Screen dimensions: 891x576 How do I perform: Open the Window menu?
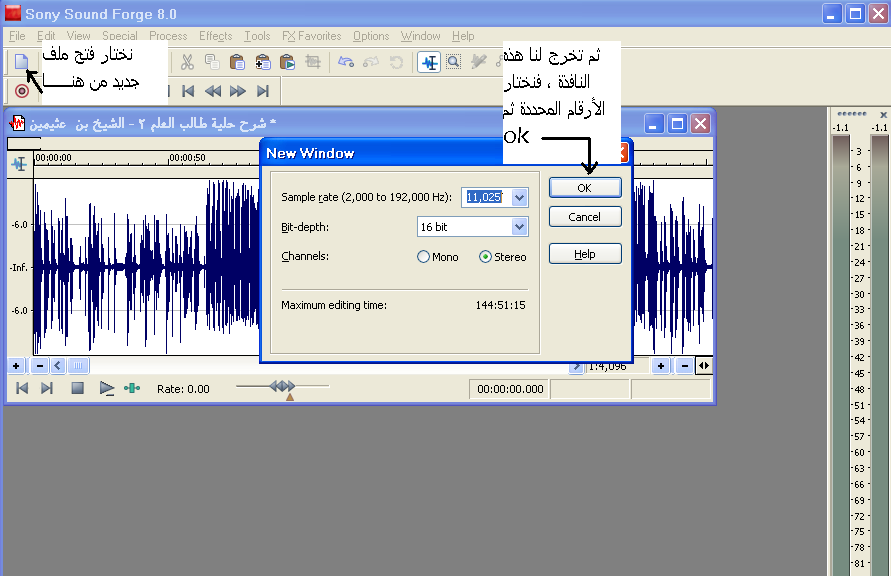pos(420,36)
